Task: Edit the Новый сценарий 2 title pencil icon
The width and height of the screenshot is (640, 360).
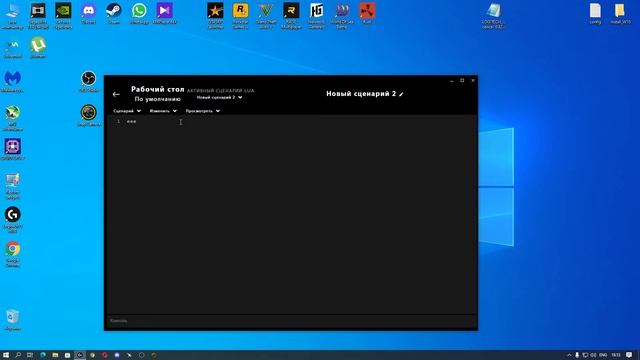Action: 401,94
